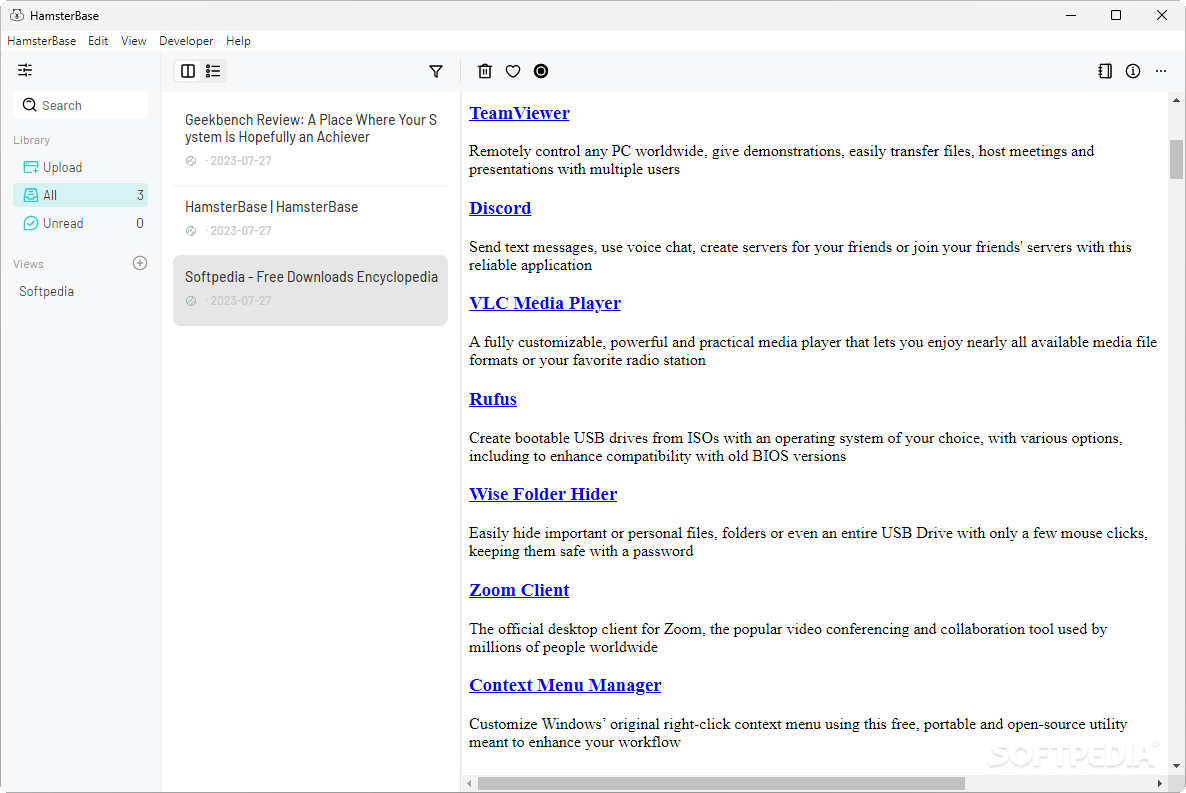Screen dimensions: 1186x793
Task: Open the notes panel icon
Action: click(x=1105, y=71)
